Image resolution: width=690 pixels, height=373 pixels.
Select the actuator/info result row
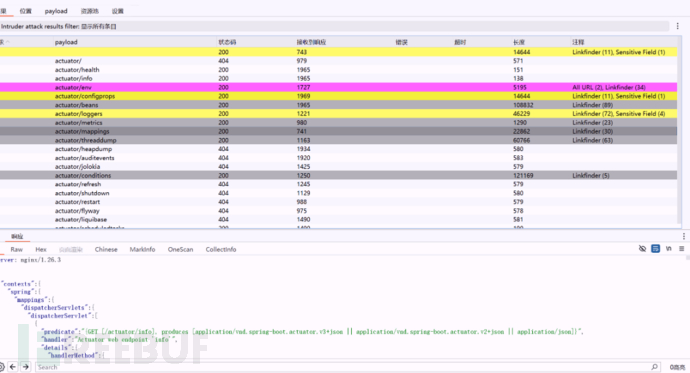338,78
